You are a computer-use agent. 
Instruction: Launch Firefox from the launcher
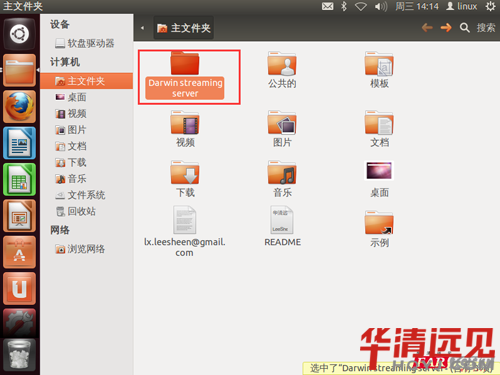point(19,107)
